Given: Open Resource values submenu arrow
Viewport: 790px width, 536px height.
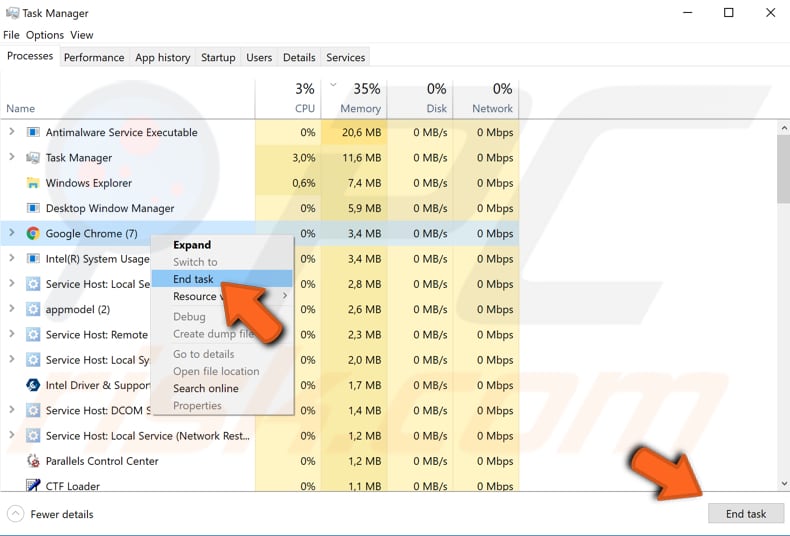Looking at the screenshot, I should (x=285, y=296).
